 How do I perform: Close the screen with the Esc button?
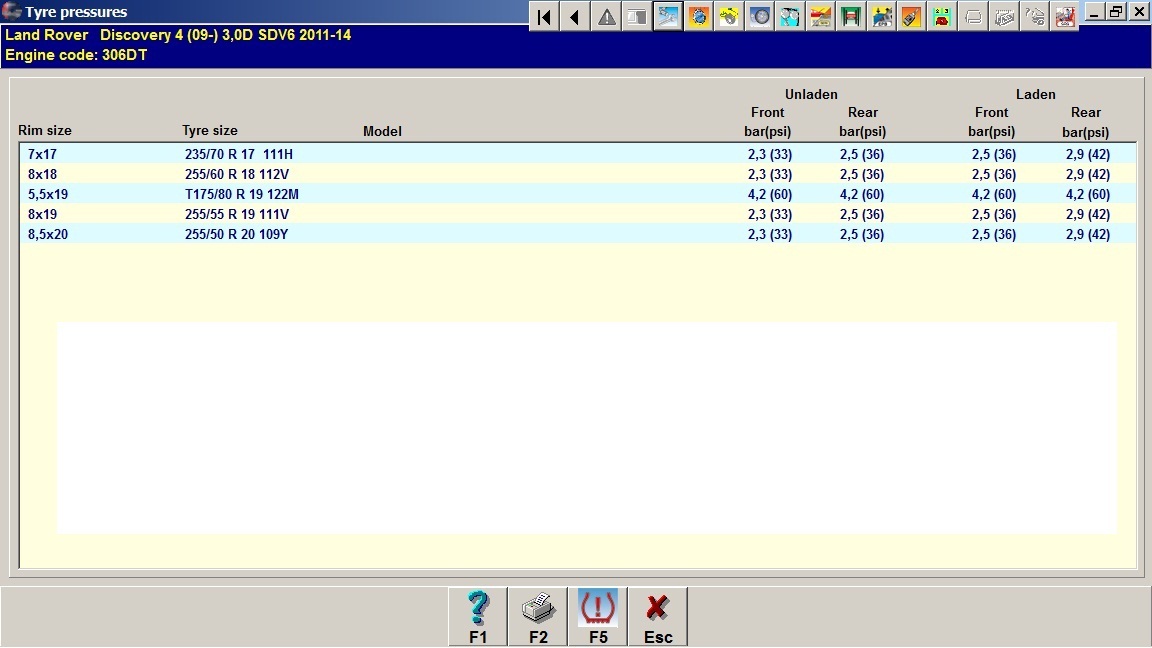[658, 616]
